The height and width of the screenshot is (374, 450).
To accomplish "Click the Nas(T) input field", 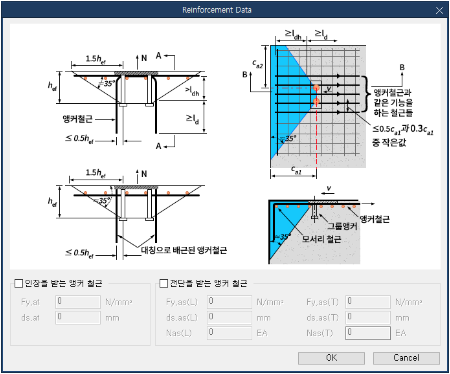I will coord(368,333).
